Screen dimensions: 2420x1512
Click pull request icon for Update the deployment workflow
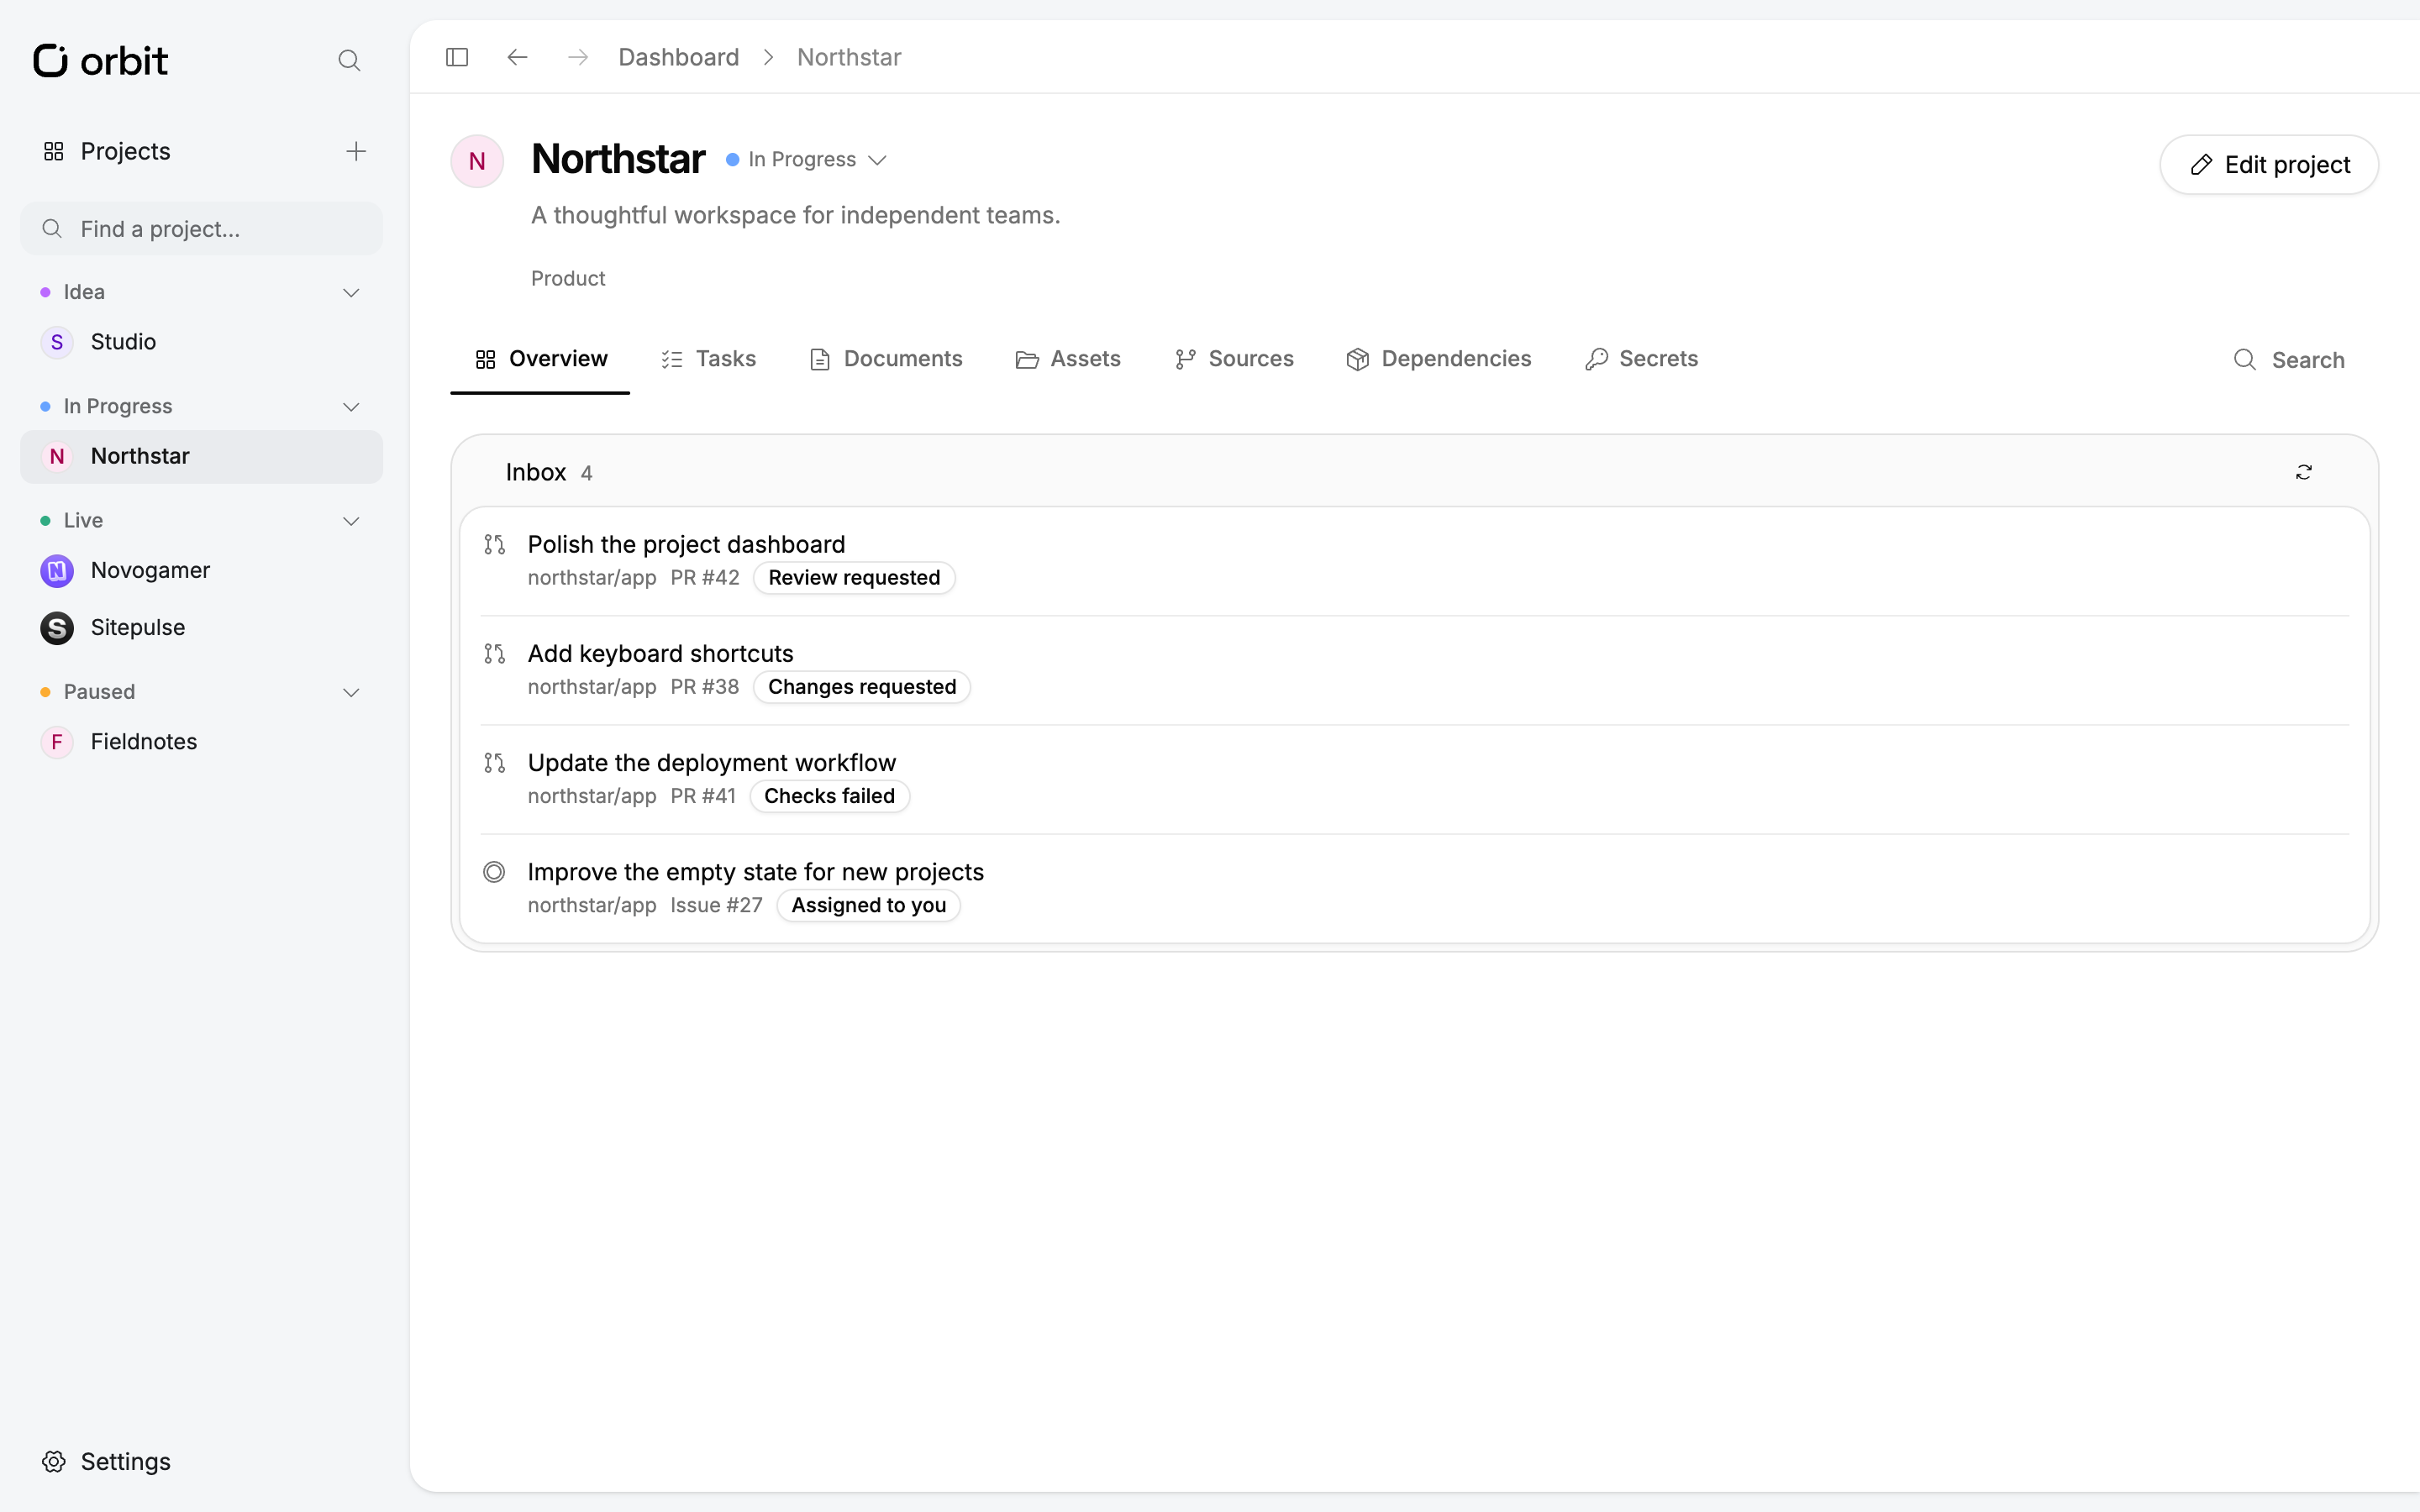tap(494, 763)
